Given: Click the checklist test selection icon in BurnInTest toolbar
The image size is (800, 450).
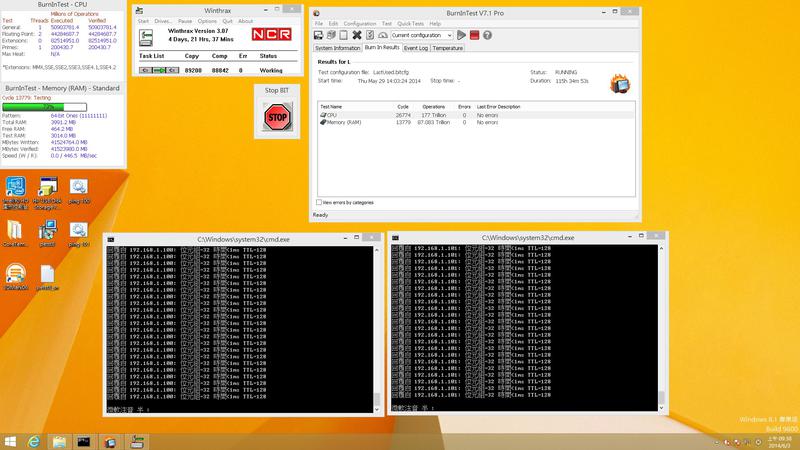Looking at the screenshot, I should tap(370, 35).
